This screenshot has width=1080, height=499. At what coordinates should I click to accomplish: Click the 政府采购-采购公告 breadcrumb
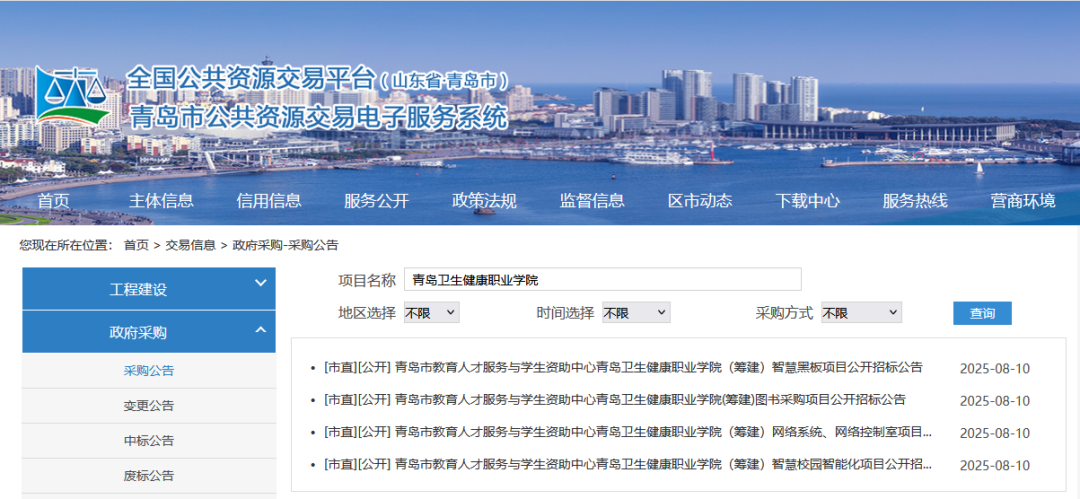(285, 245)
